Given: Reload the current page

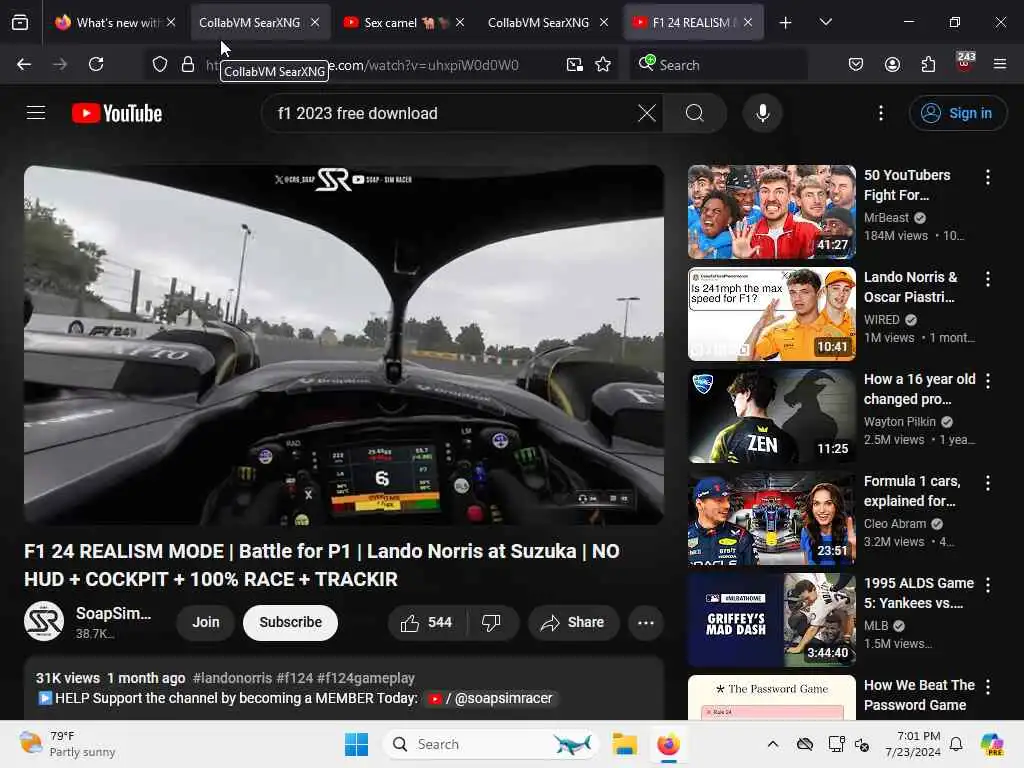Looking at the screenshot, I should [x=96, y=64].
